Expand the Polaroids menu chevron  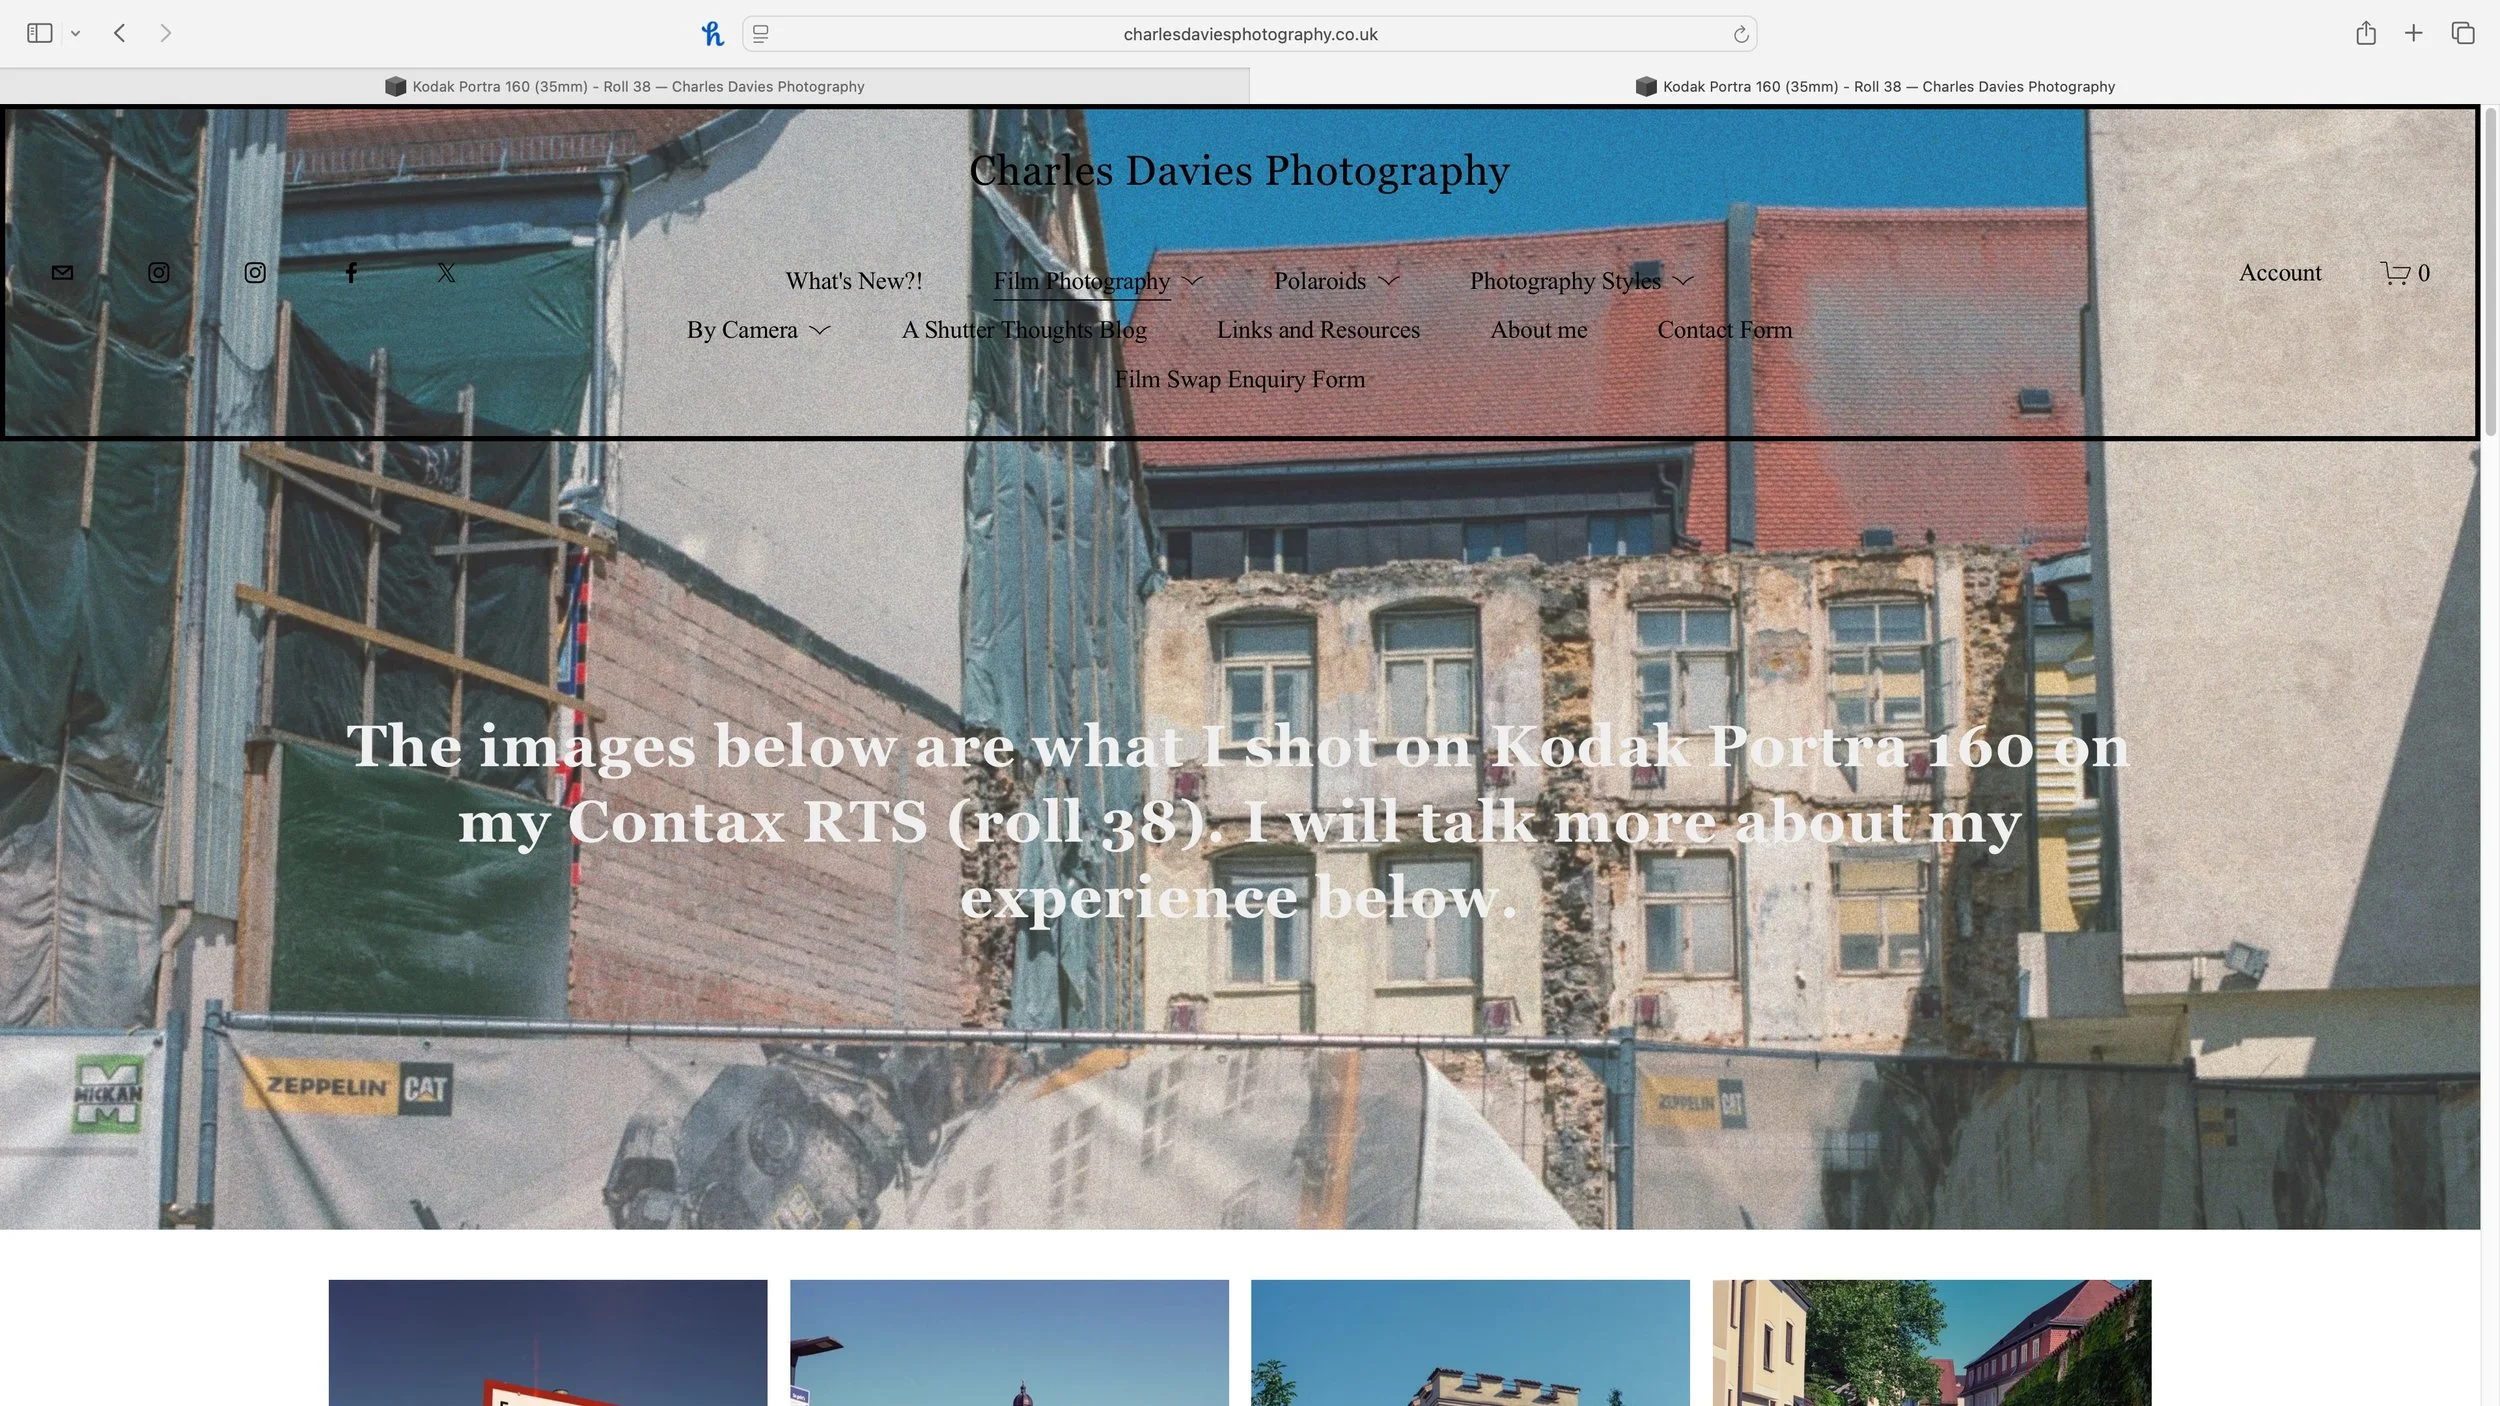coord(1388,281)
